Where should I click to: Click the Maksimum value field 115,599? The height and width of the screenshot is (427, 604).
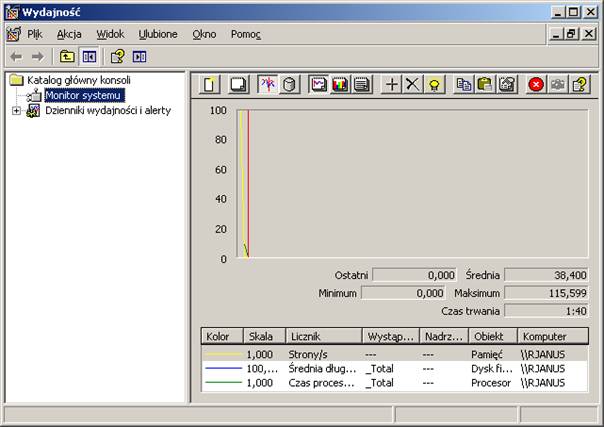coord(546,293)
